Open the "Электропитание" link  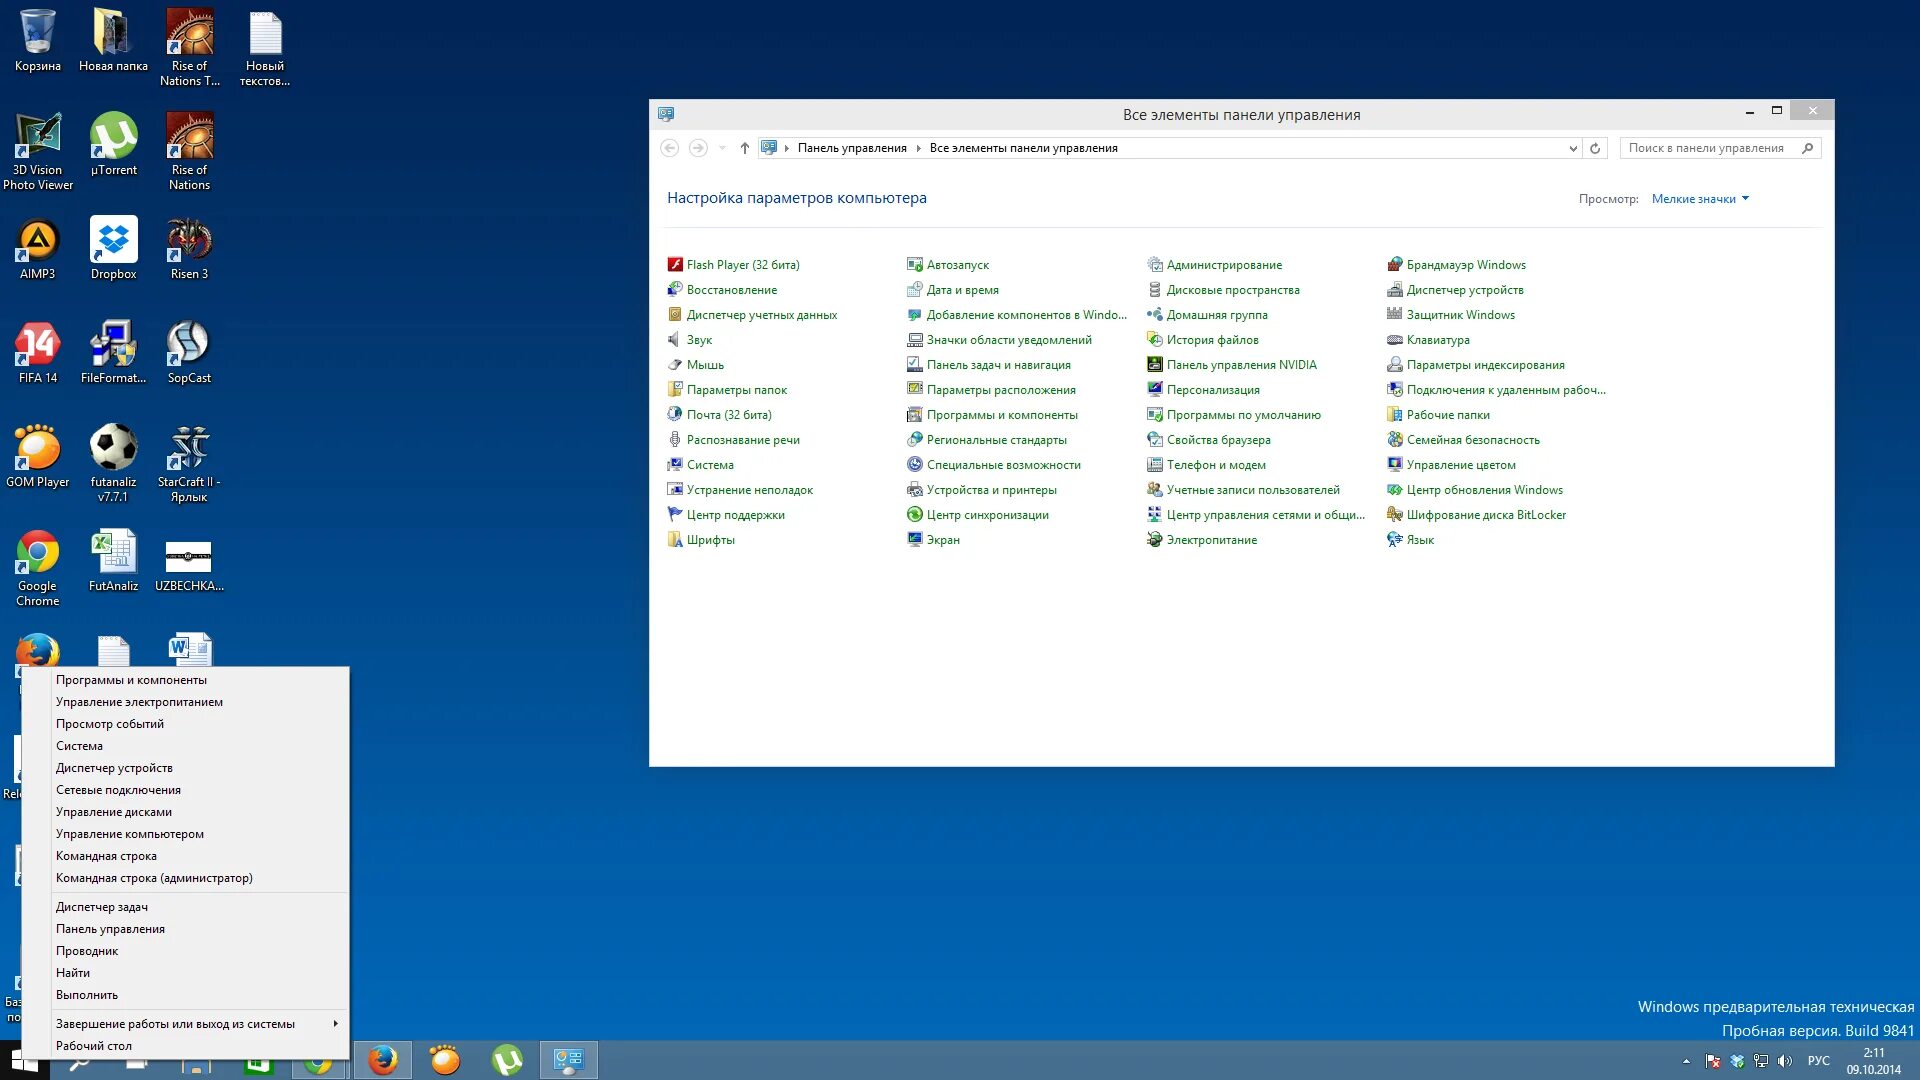(x=1211, y=540)
